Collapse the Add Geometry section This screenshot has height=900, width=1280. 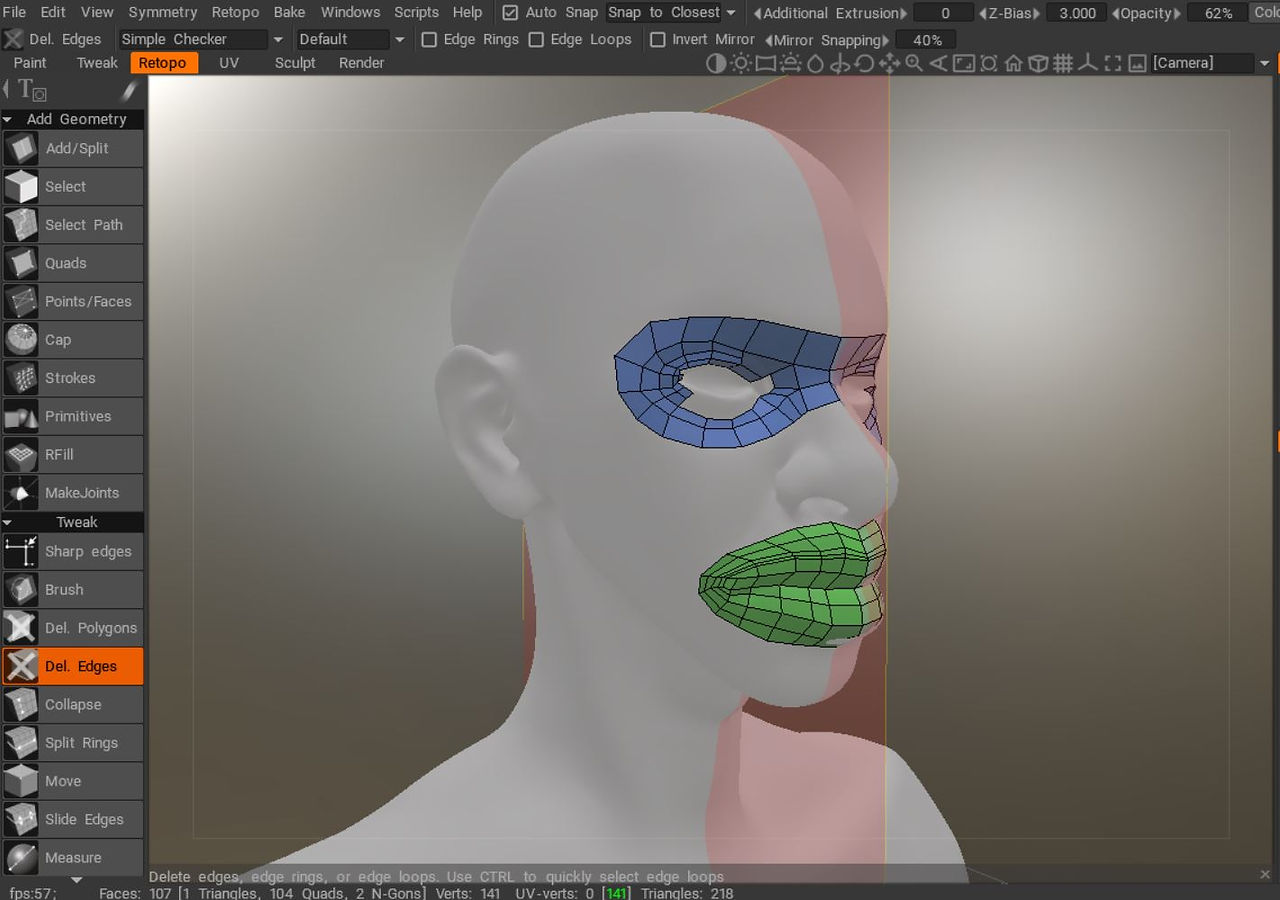point(73,119)
